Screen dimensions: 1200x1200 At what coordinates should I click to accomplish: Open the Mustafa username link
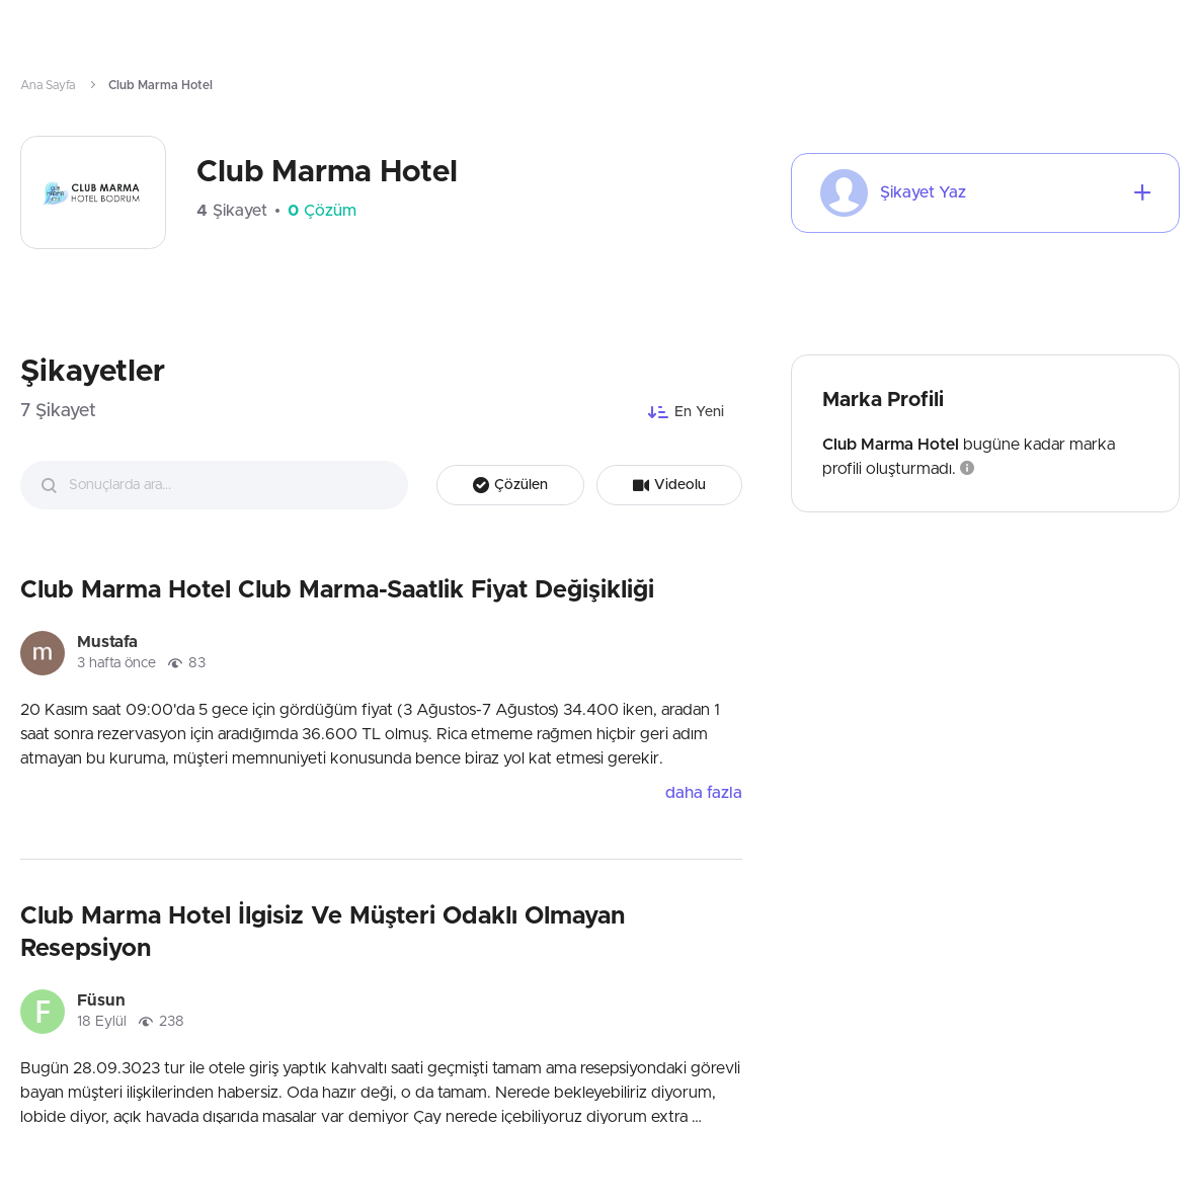click(107, 642)
